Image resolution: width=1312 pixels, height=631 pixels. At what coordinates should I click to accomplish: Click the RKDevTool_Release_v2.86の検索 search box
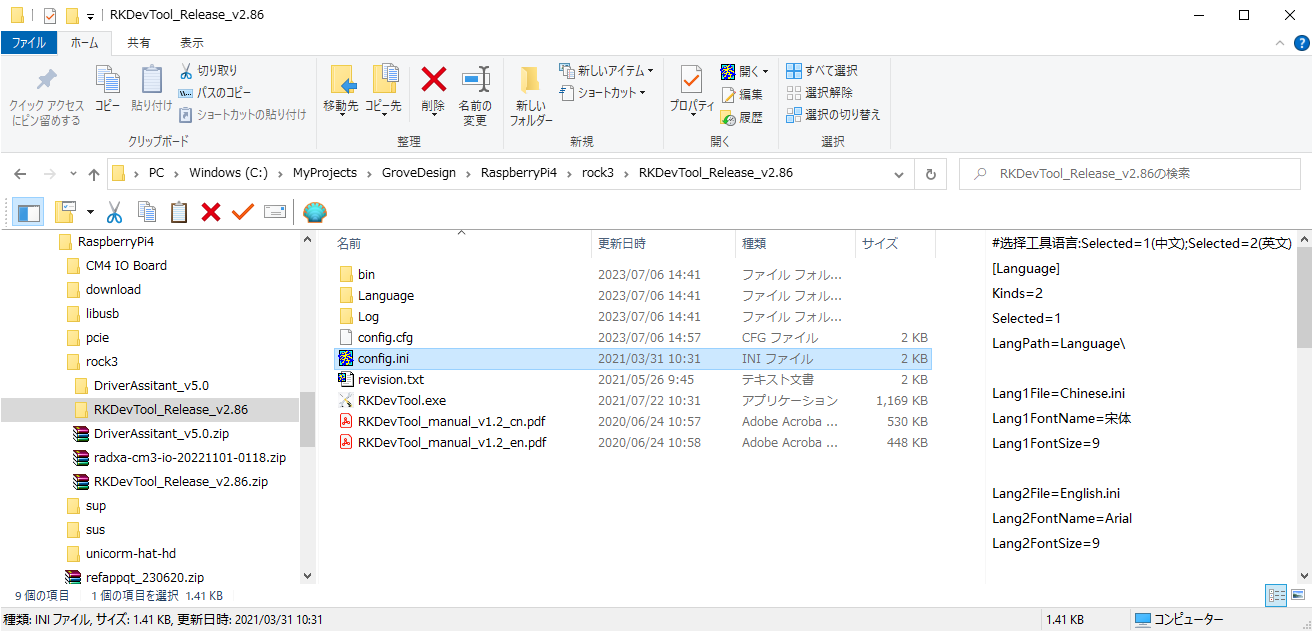tap(1132, 173)
